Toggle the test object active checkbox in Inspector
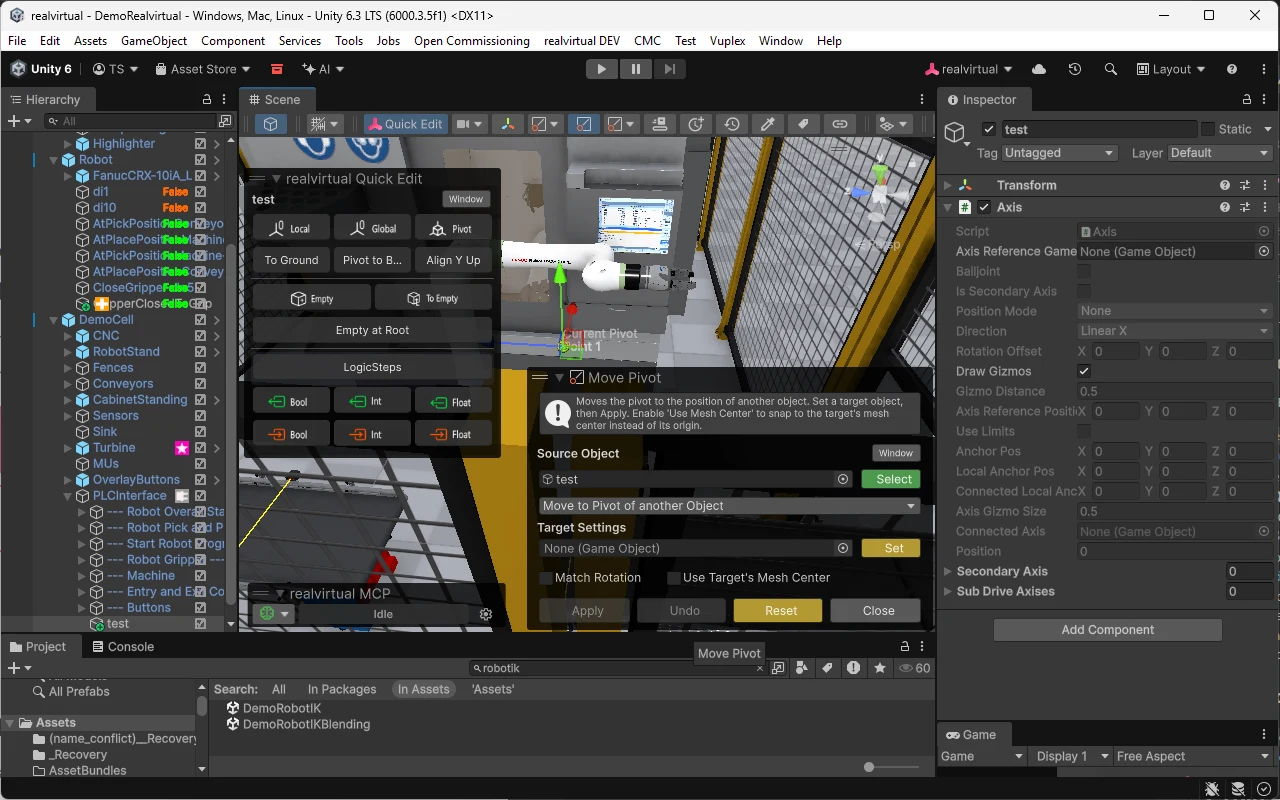The width and height of the screenshot is (1280, 800). pos(989,129)
